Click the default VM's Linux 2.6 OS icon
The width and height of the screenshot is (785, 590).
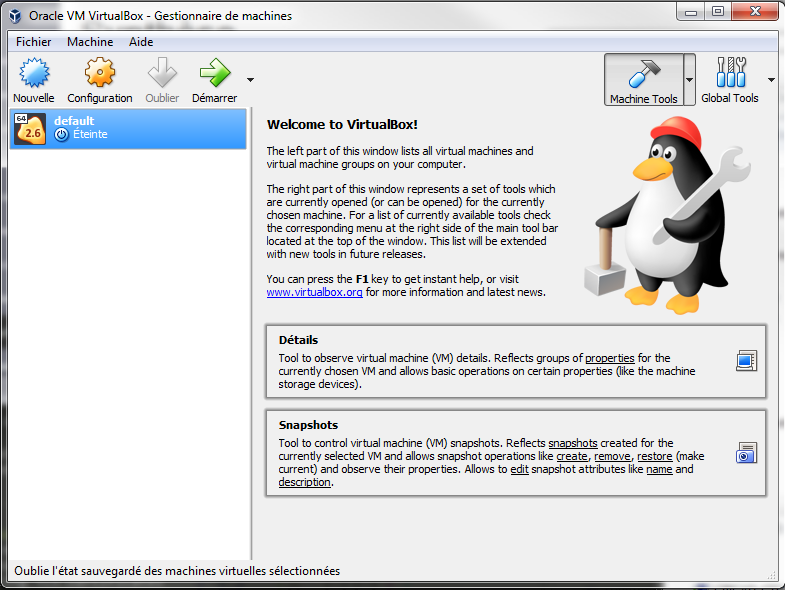point(30,129)
